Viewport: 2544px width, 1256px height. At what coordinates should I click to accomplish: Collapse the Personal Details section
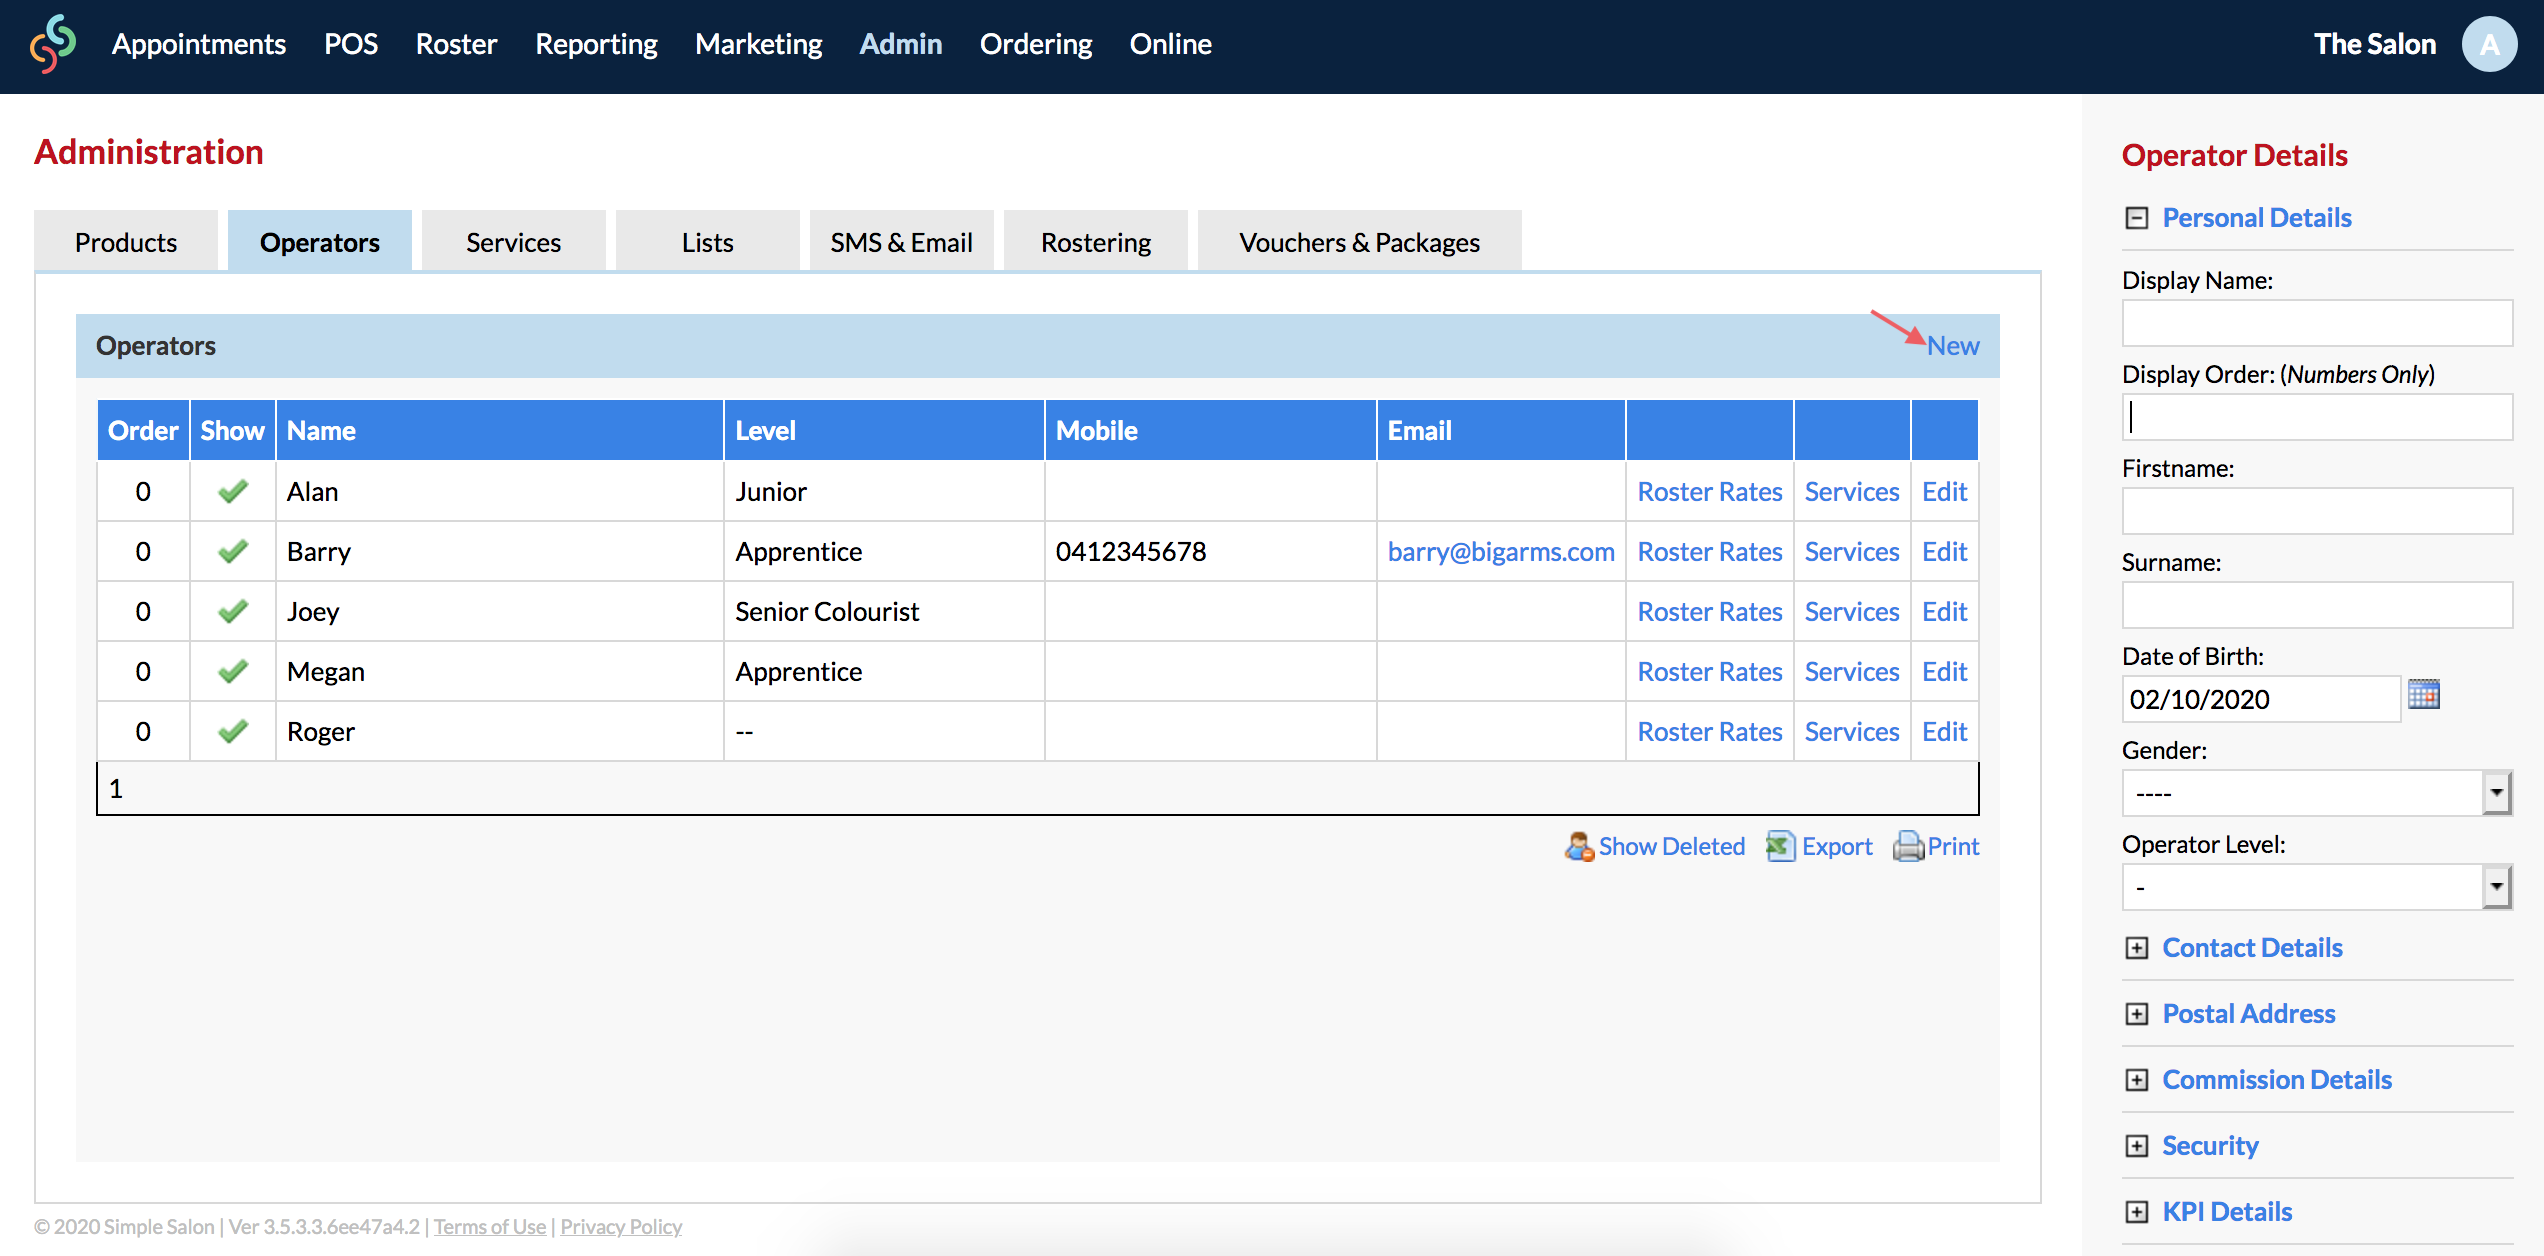[x=2137, y=218]
